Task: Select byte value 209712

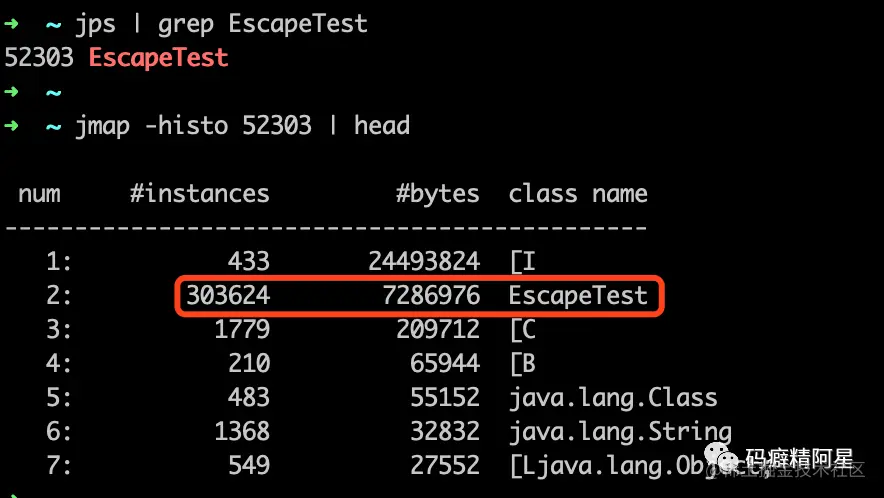Action: pyautogui.click(x=438, y=329)
